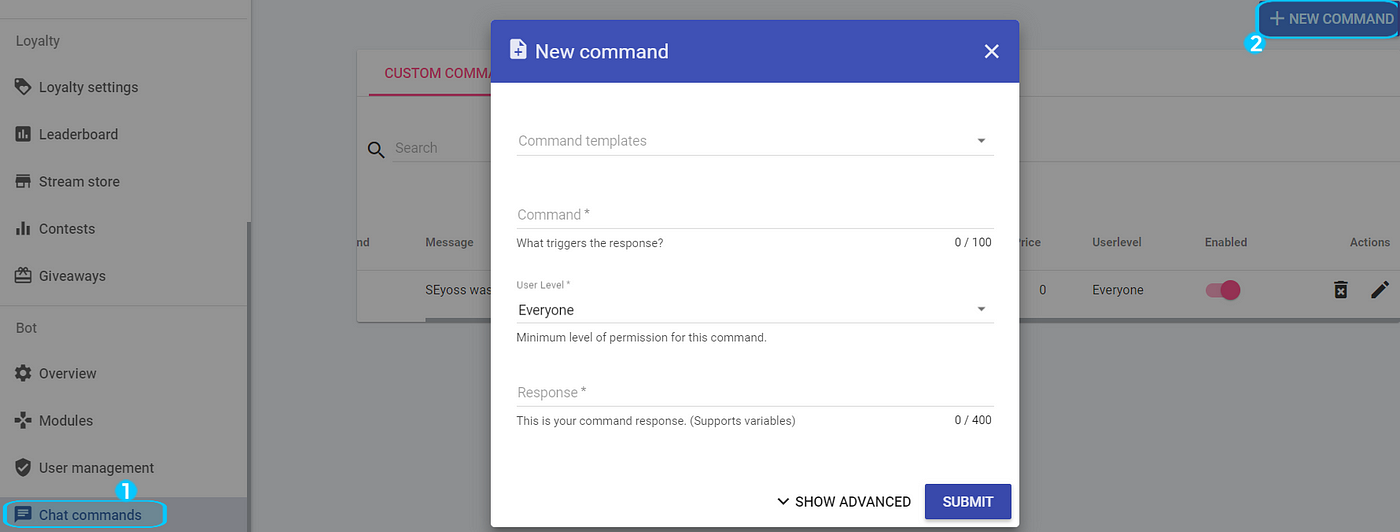Open User management shield icon
1400x532 pixels.
click(x=23, y=467)
